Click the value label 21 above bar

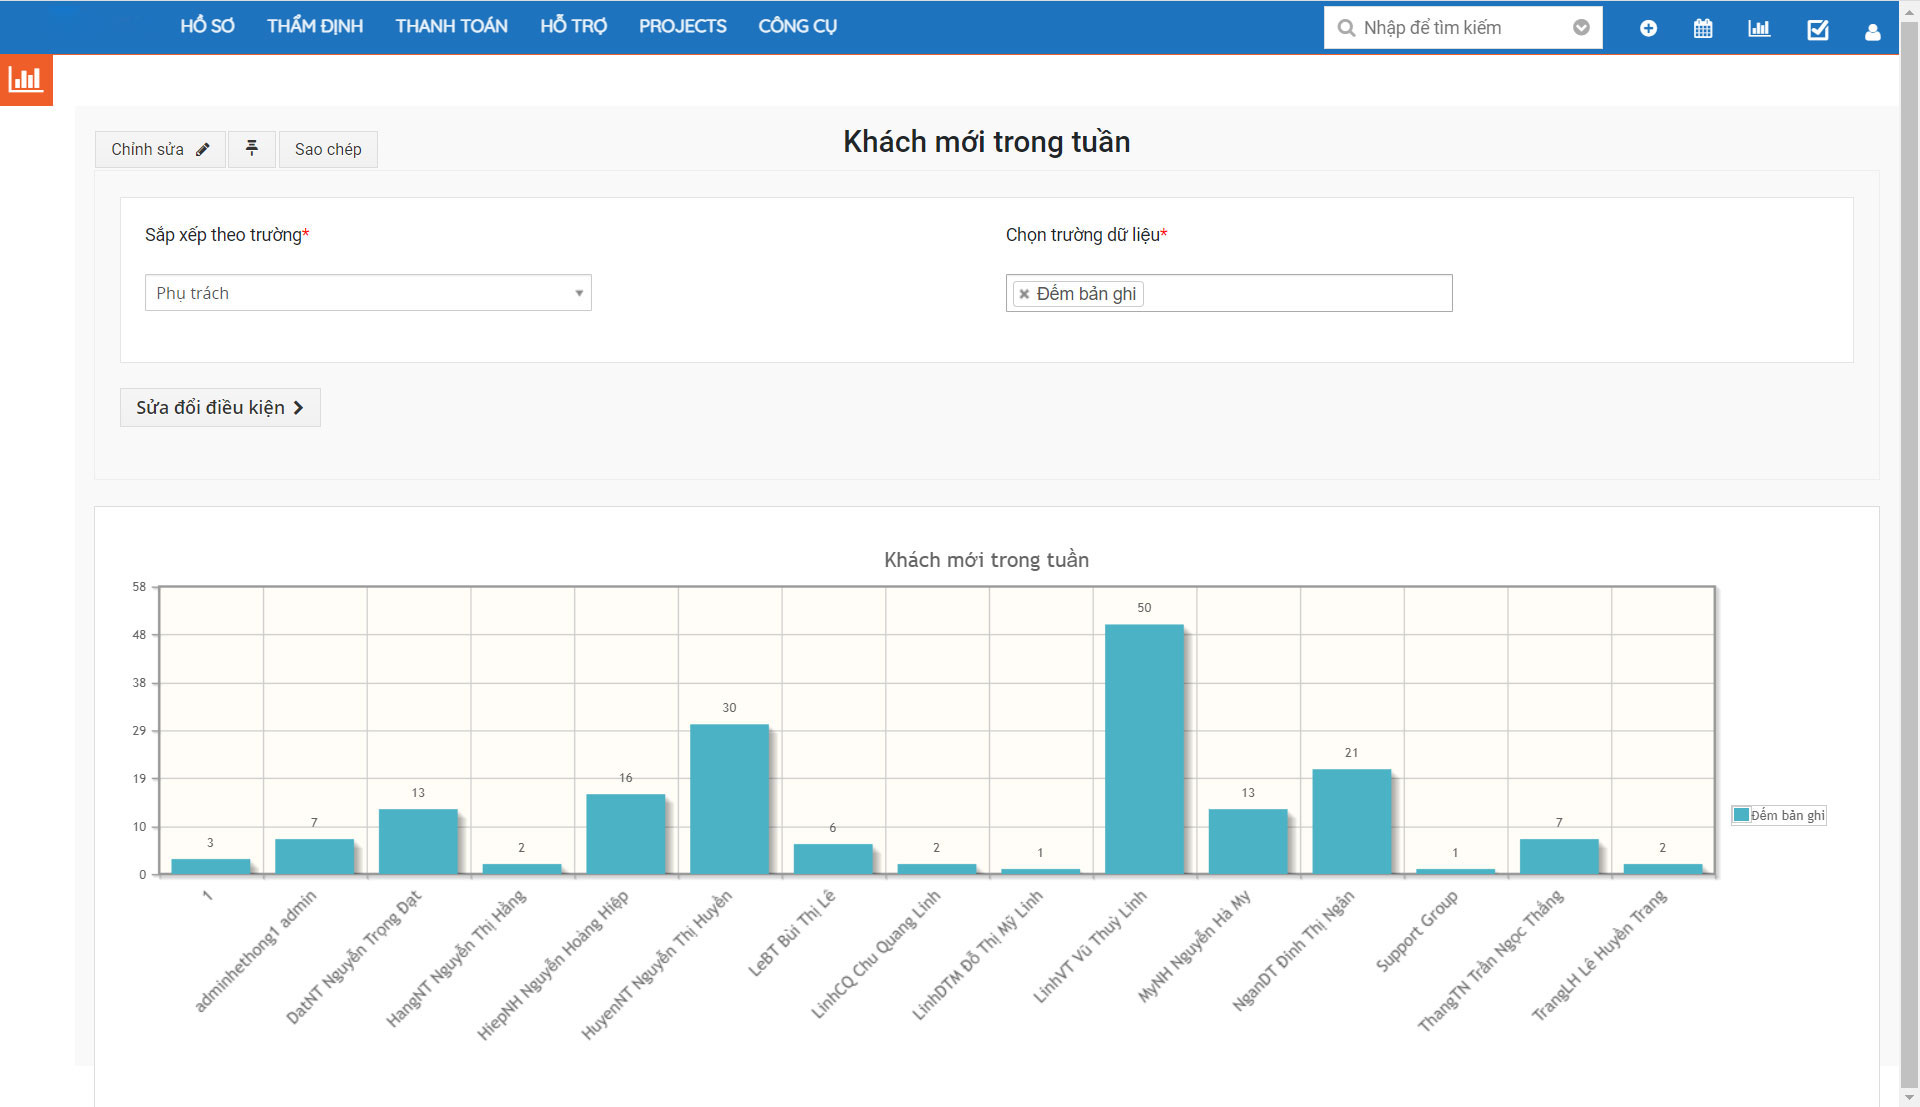(x=1351, y=753)
